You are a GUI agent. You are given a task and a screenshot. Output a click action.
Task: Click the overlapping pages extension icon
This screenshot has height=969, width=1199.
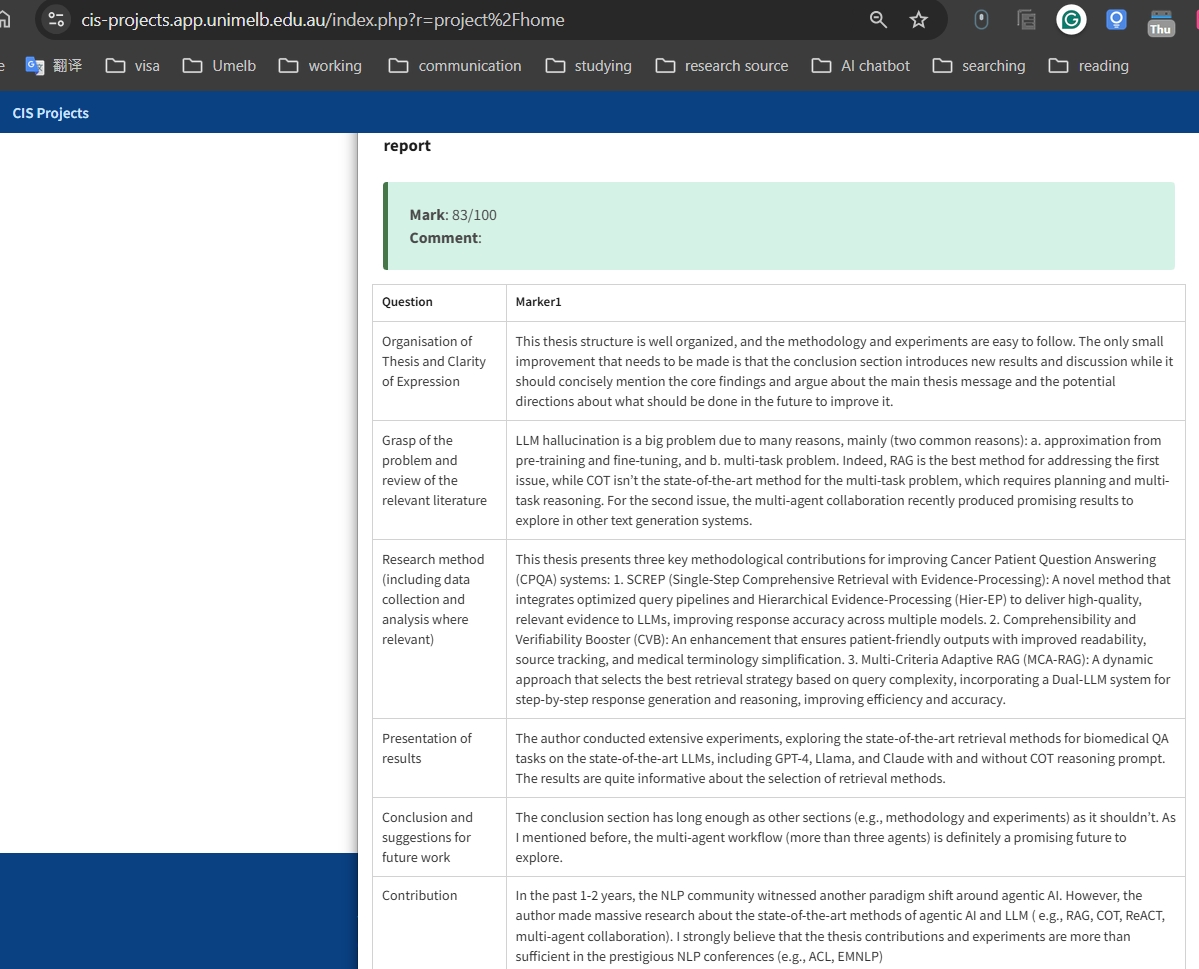1026,20
